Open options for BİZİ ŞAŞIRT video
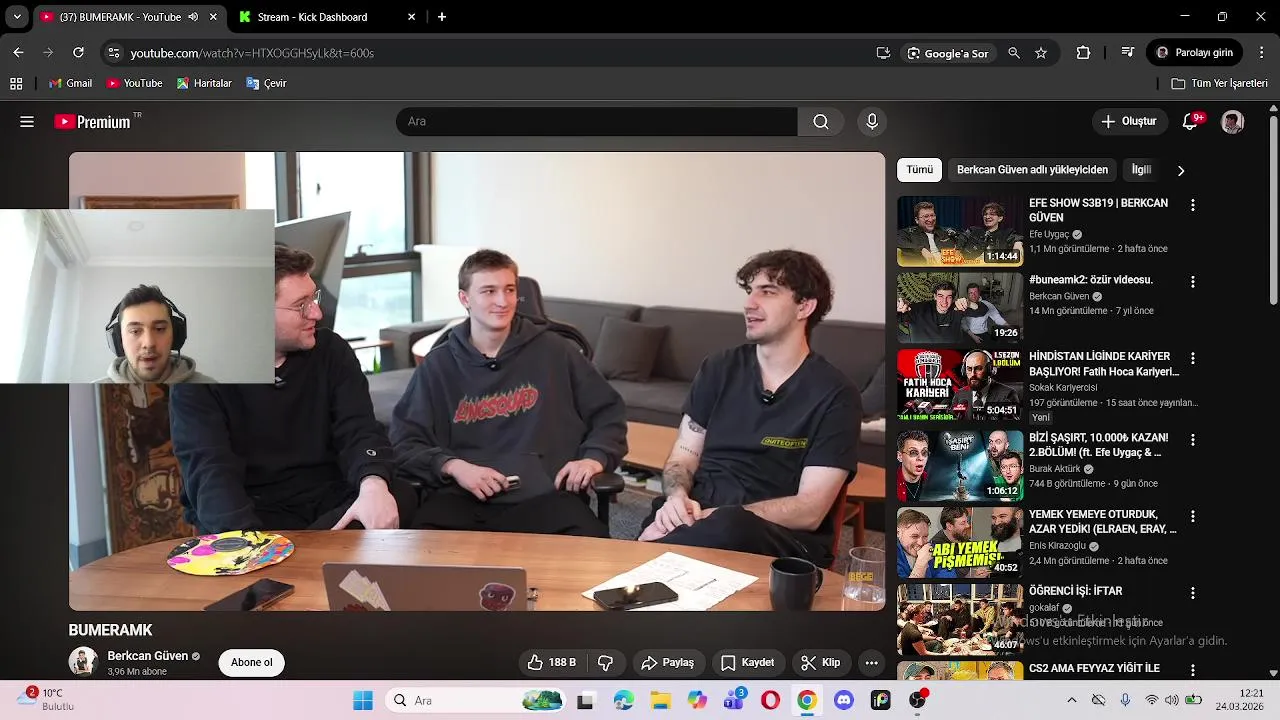Viewport: 1280px width, 720px height. (x=1192, y=440)
